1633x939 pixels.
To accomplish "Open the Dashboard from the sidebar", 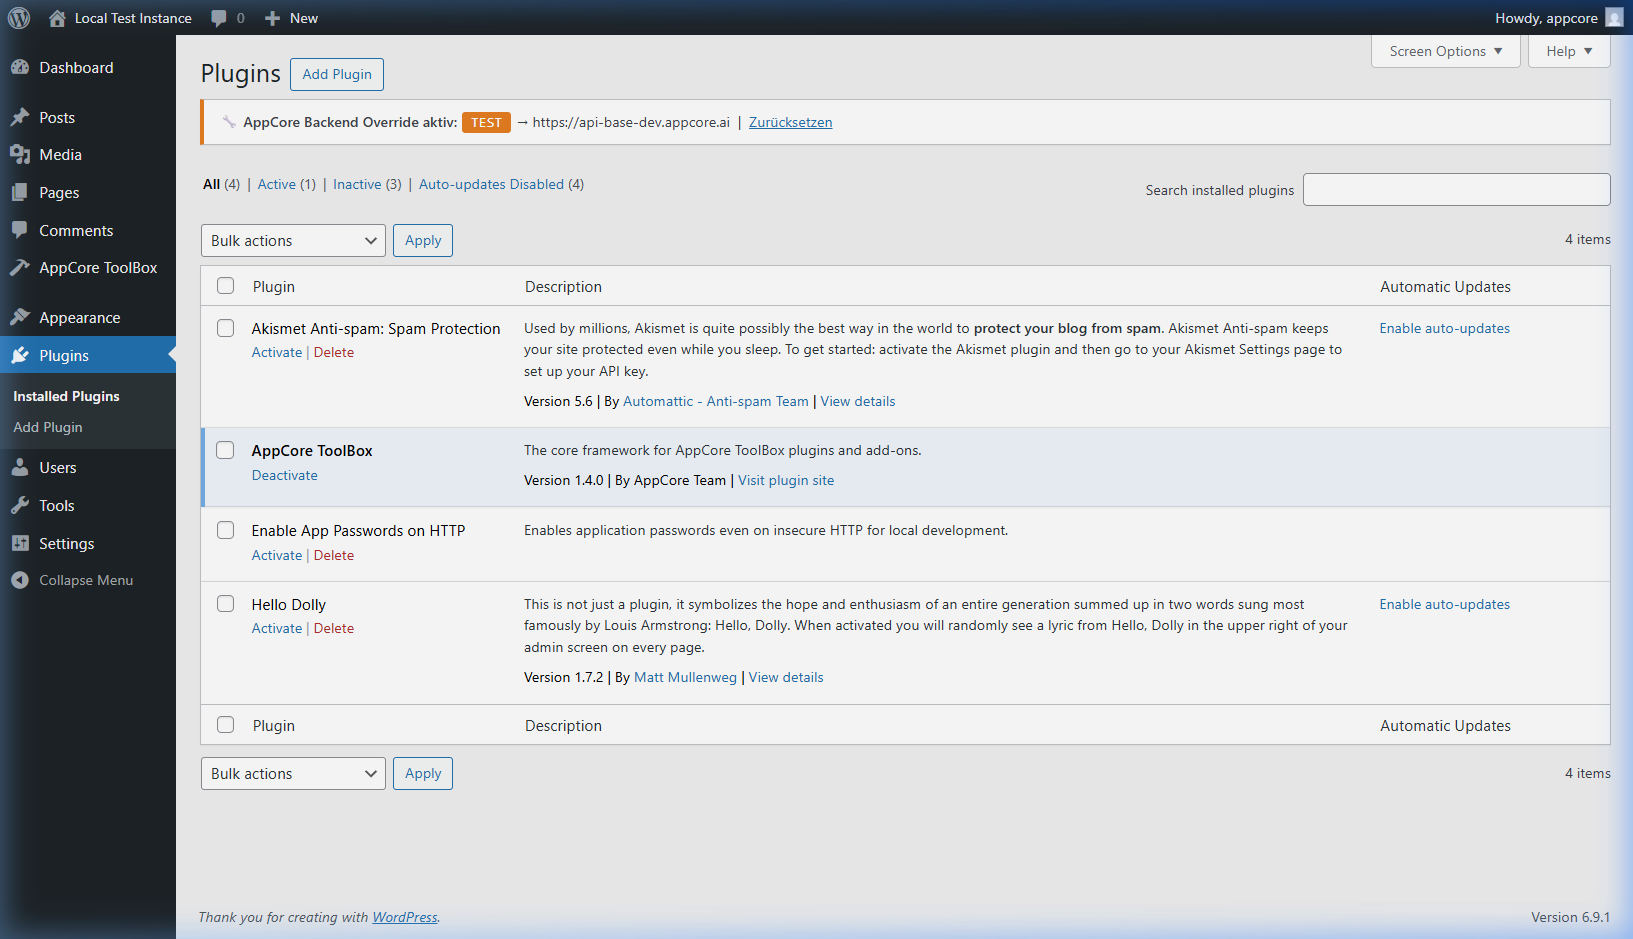I will click(22, 67).
